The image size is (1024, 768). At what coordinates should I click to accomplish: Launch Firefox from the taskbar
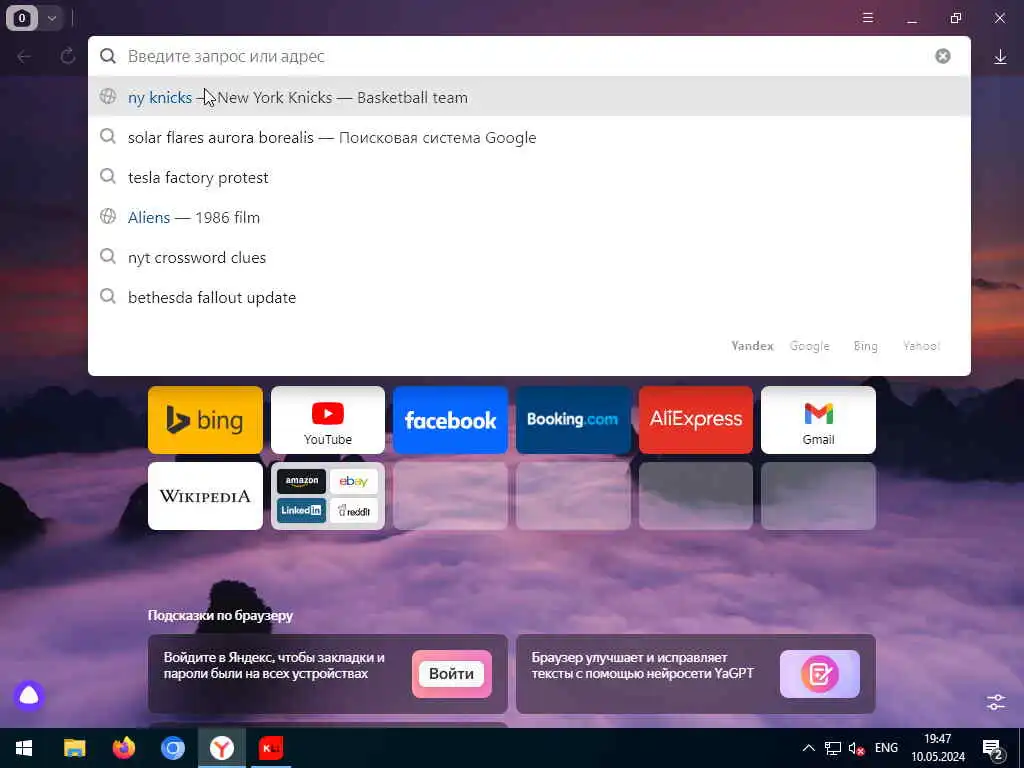click(123, 748)
